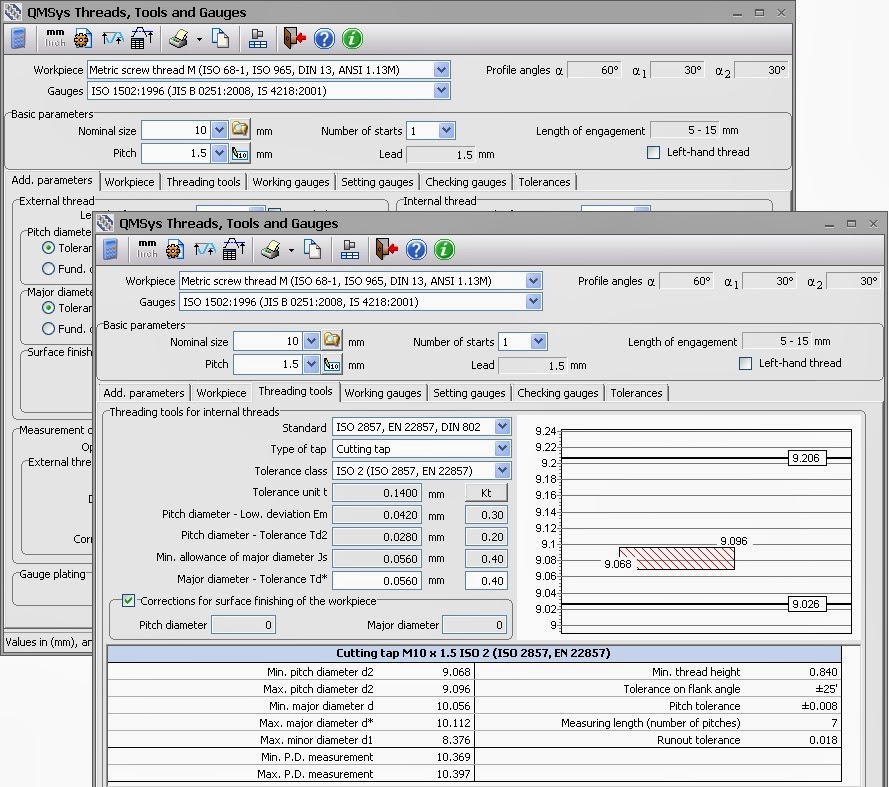Toggle Left-hand thread checkbox in front window

pyautogui.click(x=746, y=363)
